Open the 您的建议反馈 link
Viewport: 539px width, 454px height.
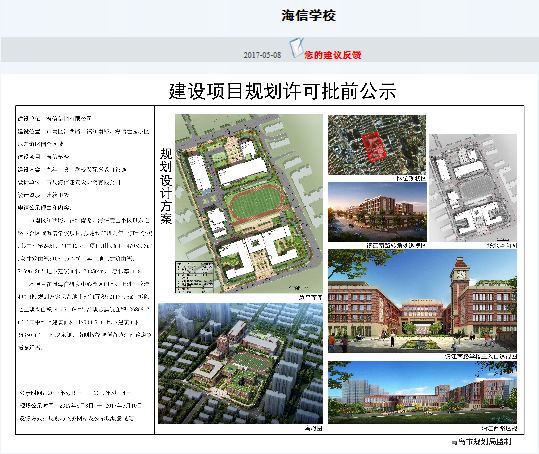coord(332,55)
